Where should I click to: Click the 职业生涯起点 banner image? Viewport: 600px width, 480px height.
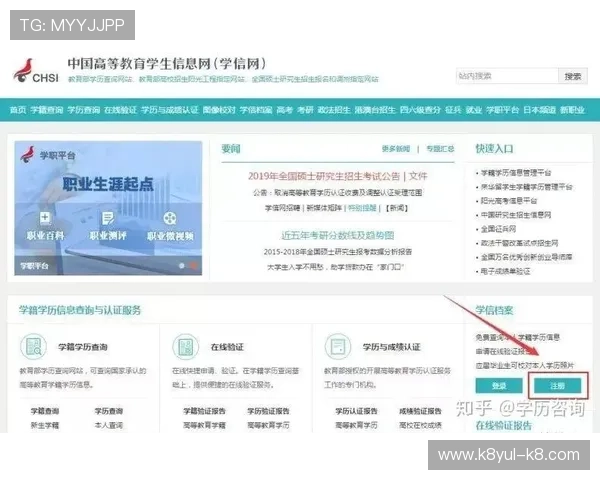pyautogui.click(x=108, y=208)
